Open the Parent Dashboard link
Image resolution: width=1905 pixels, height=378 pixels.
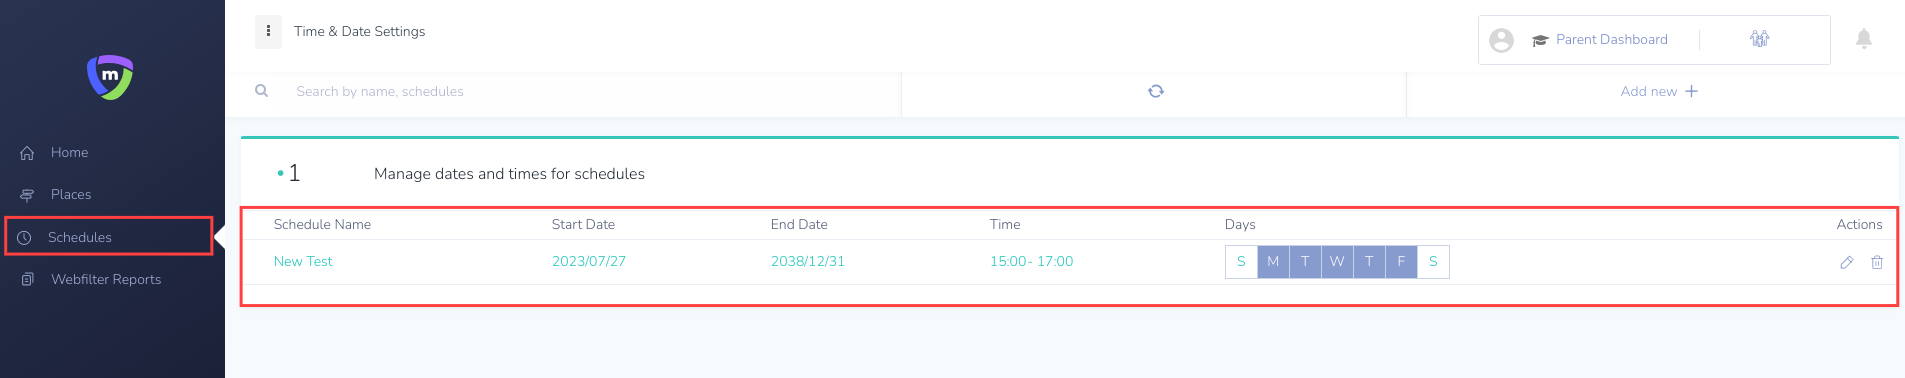[x=1611, y=40]
